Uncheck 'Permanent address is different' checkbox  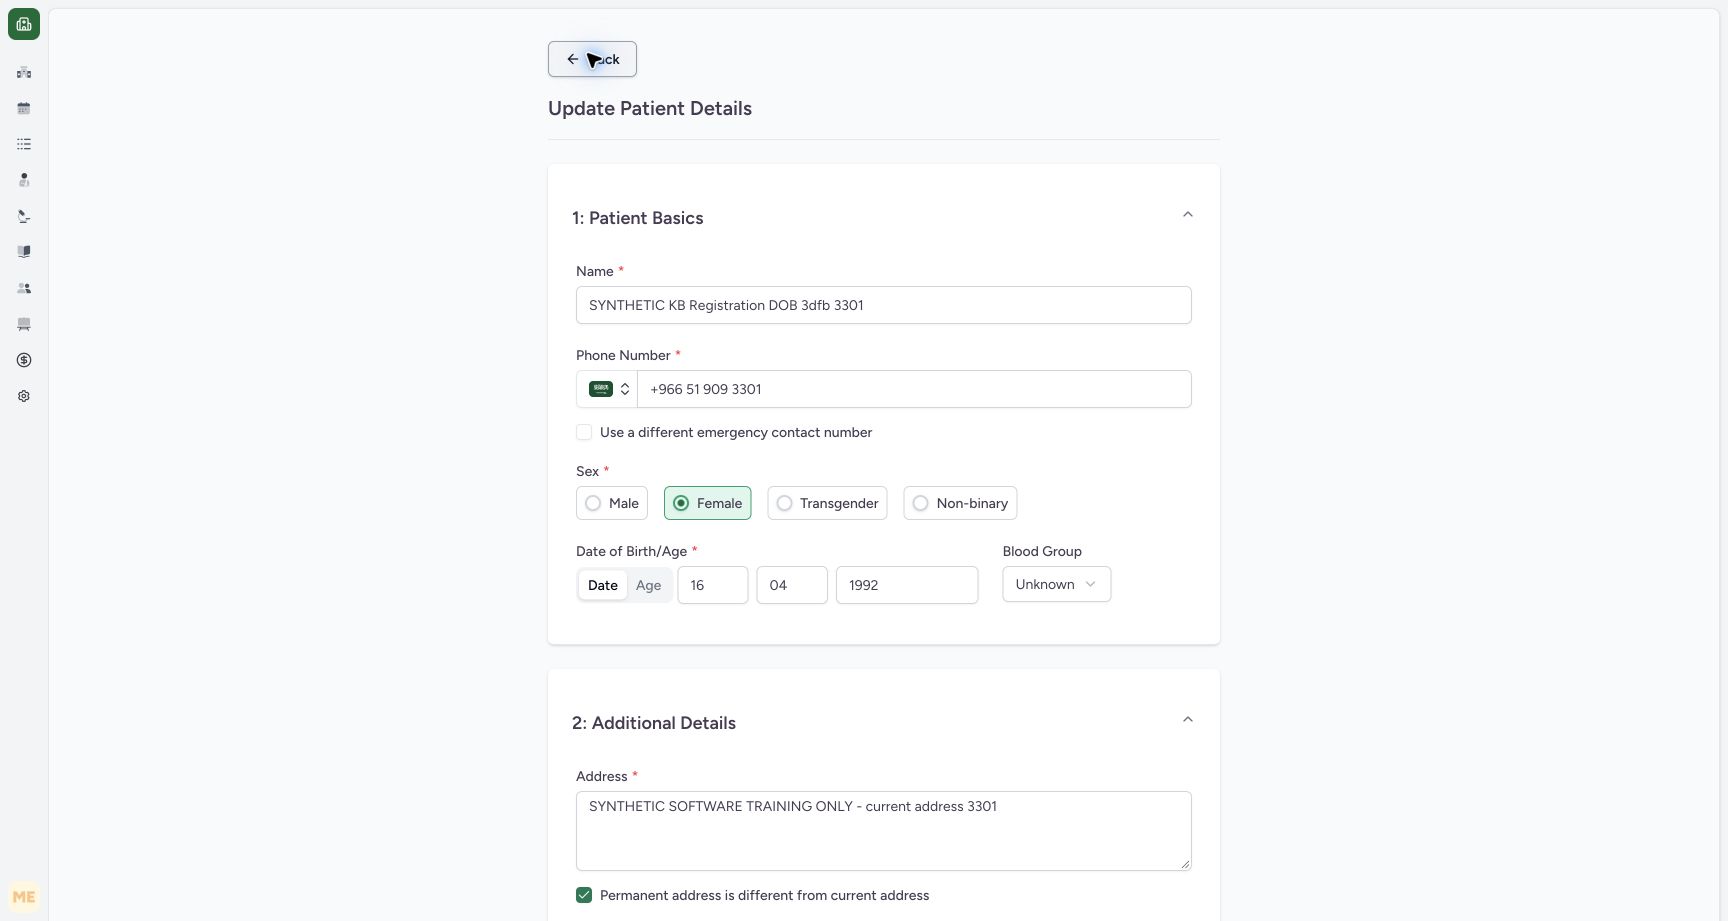(x=584, y=895)
